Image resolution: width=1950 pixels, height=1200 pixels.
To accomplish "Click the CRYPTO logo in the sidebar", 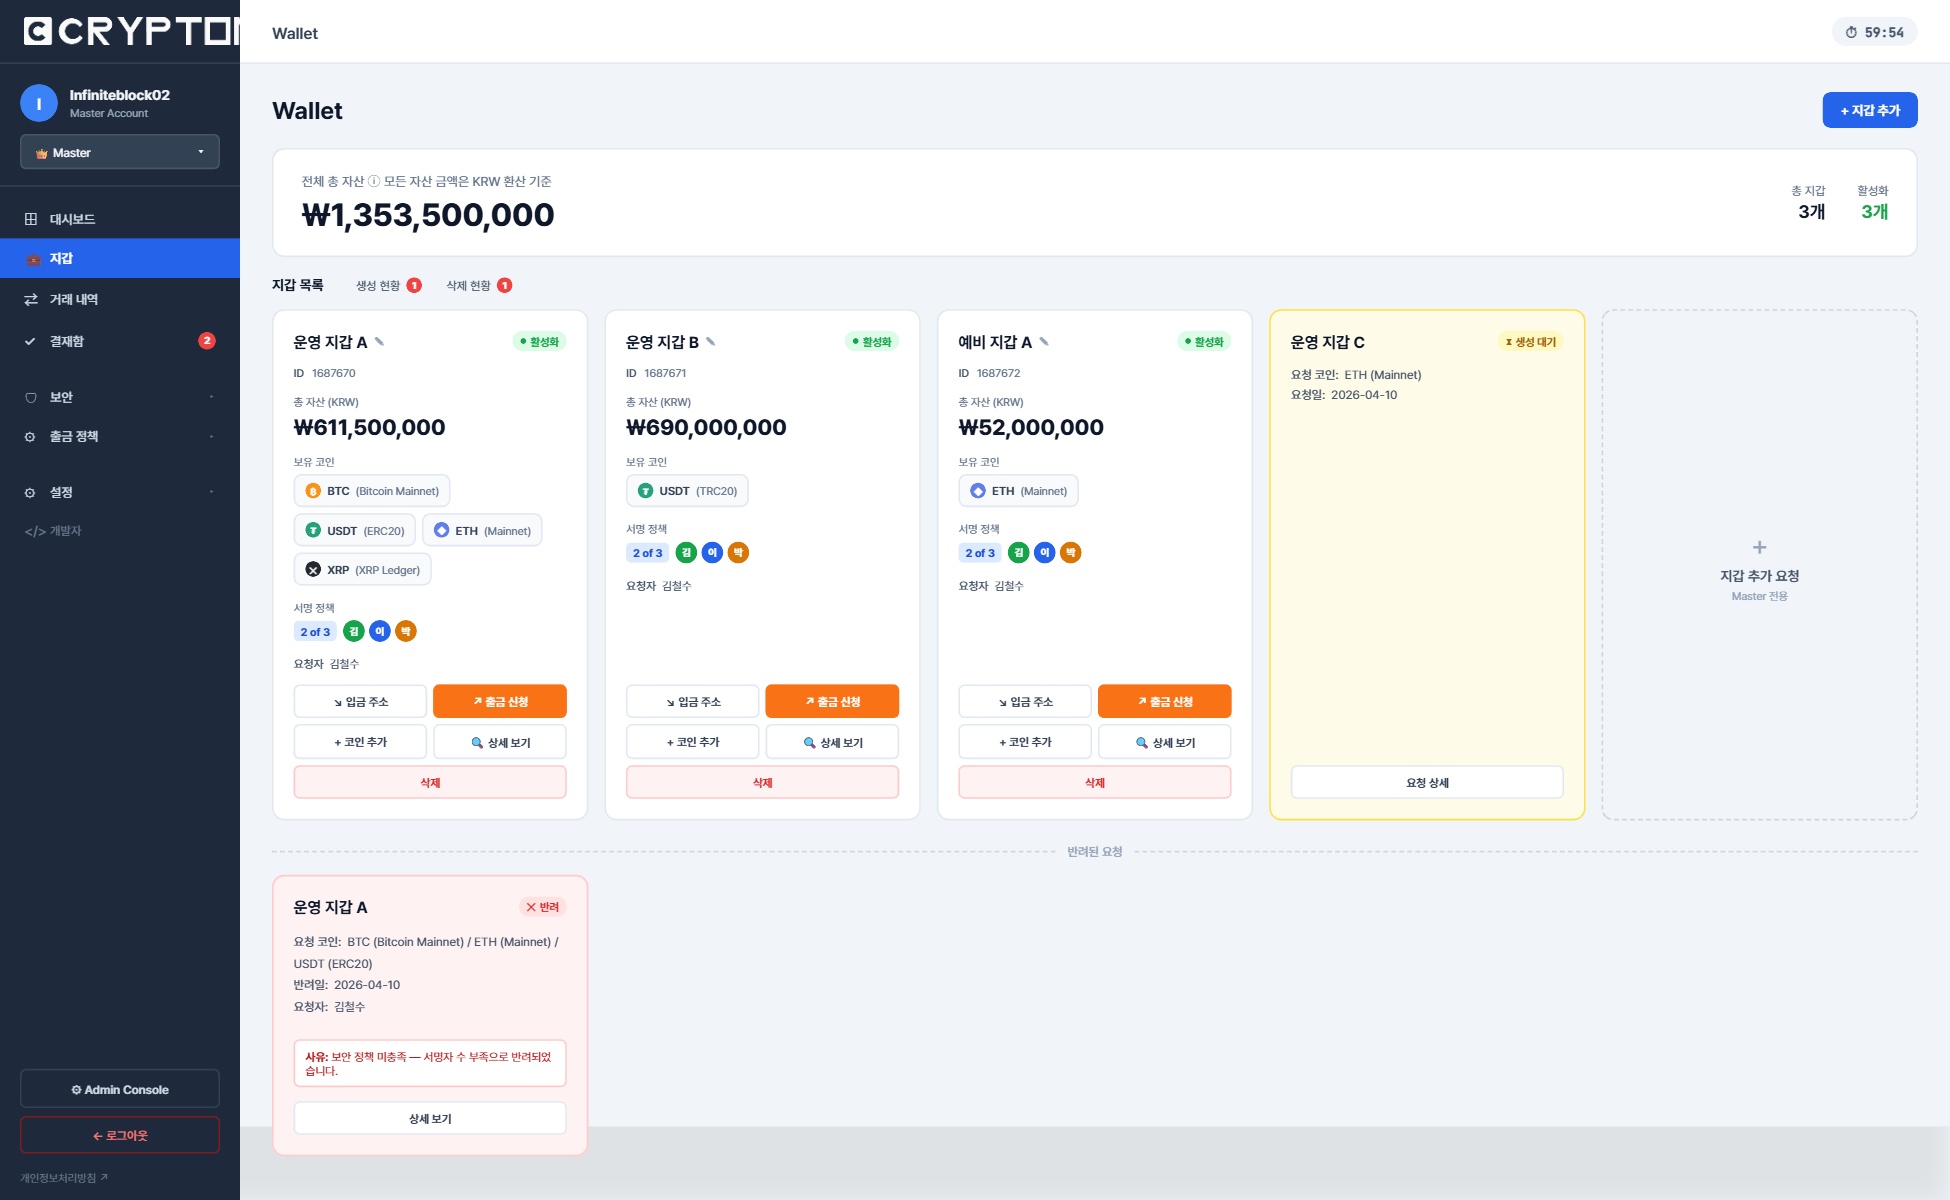I will [x=131, y=31].
